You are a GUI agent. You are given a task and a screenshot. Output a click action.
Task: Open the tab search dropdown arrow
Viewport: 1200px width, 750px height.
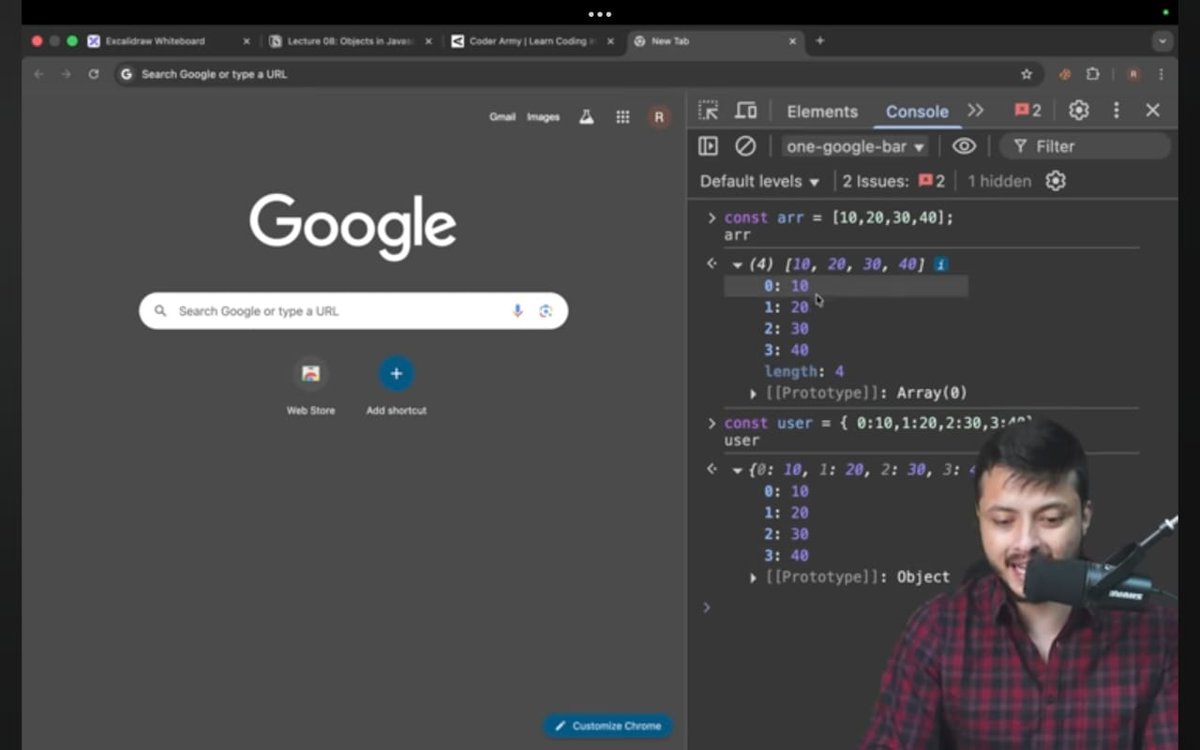1162,41
